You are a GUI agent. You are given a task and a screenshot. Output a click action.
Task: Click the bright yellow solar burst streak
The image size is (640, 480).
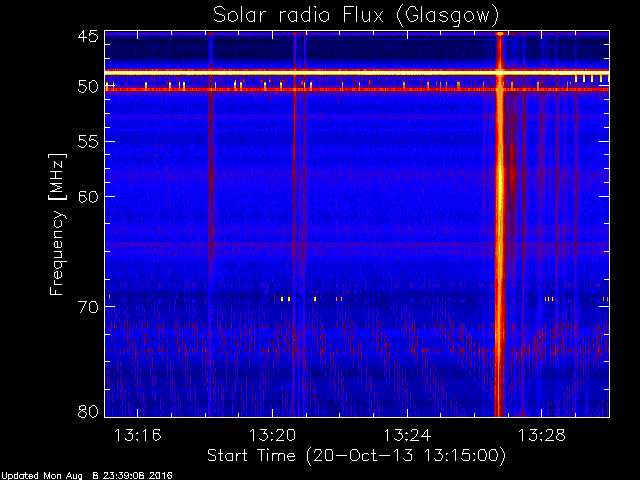500,224
